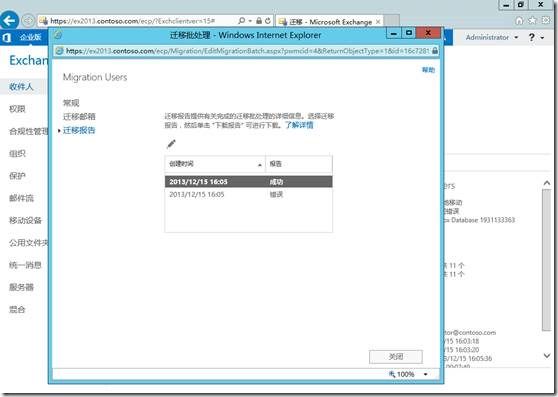The image size is (558, 397).
Task: Open the Administrator account dropdown
Action: [492, 37]
